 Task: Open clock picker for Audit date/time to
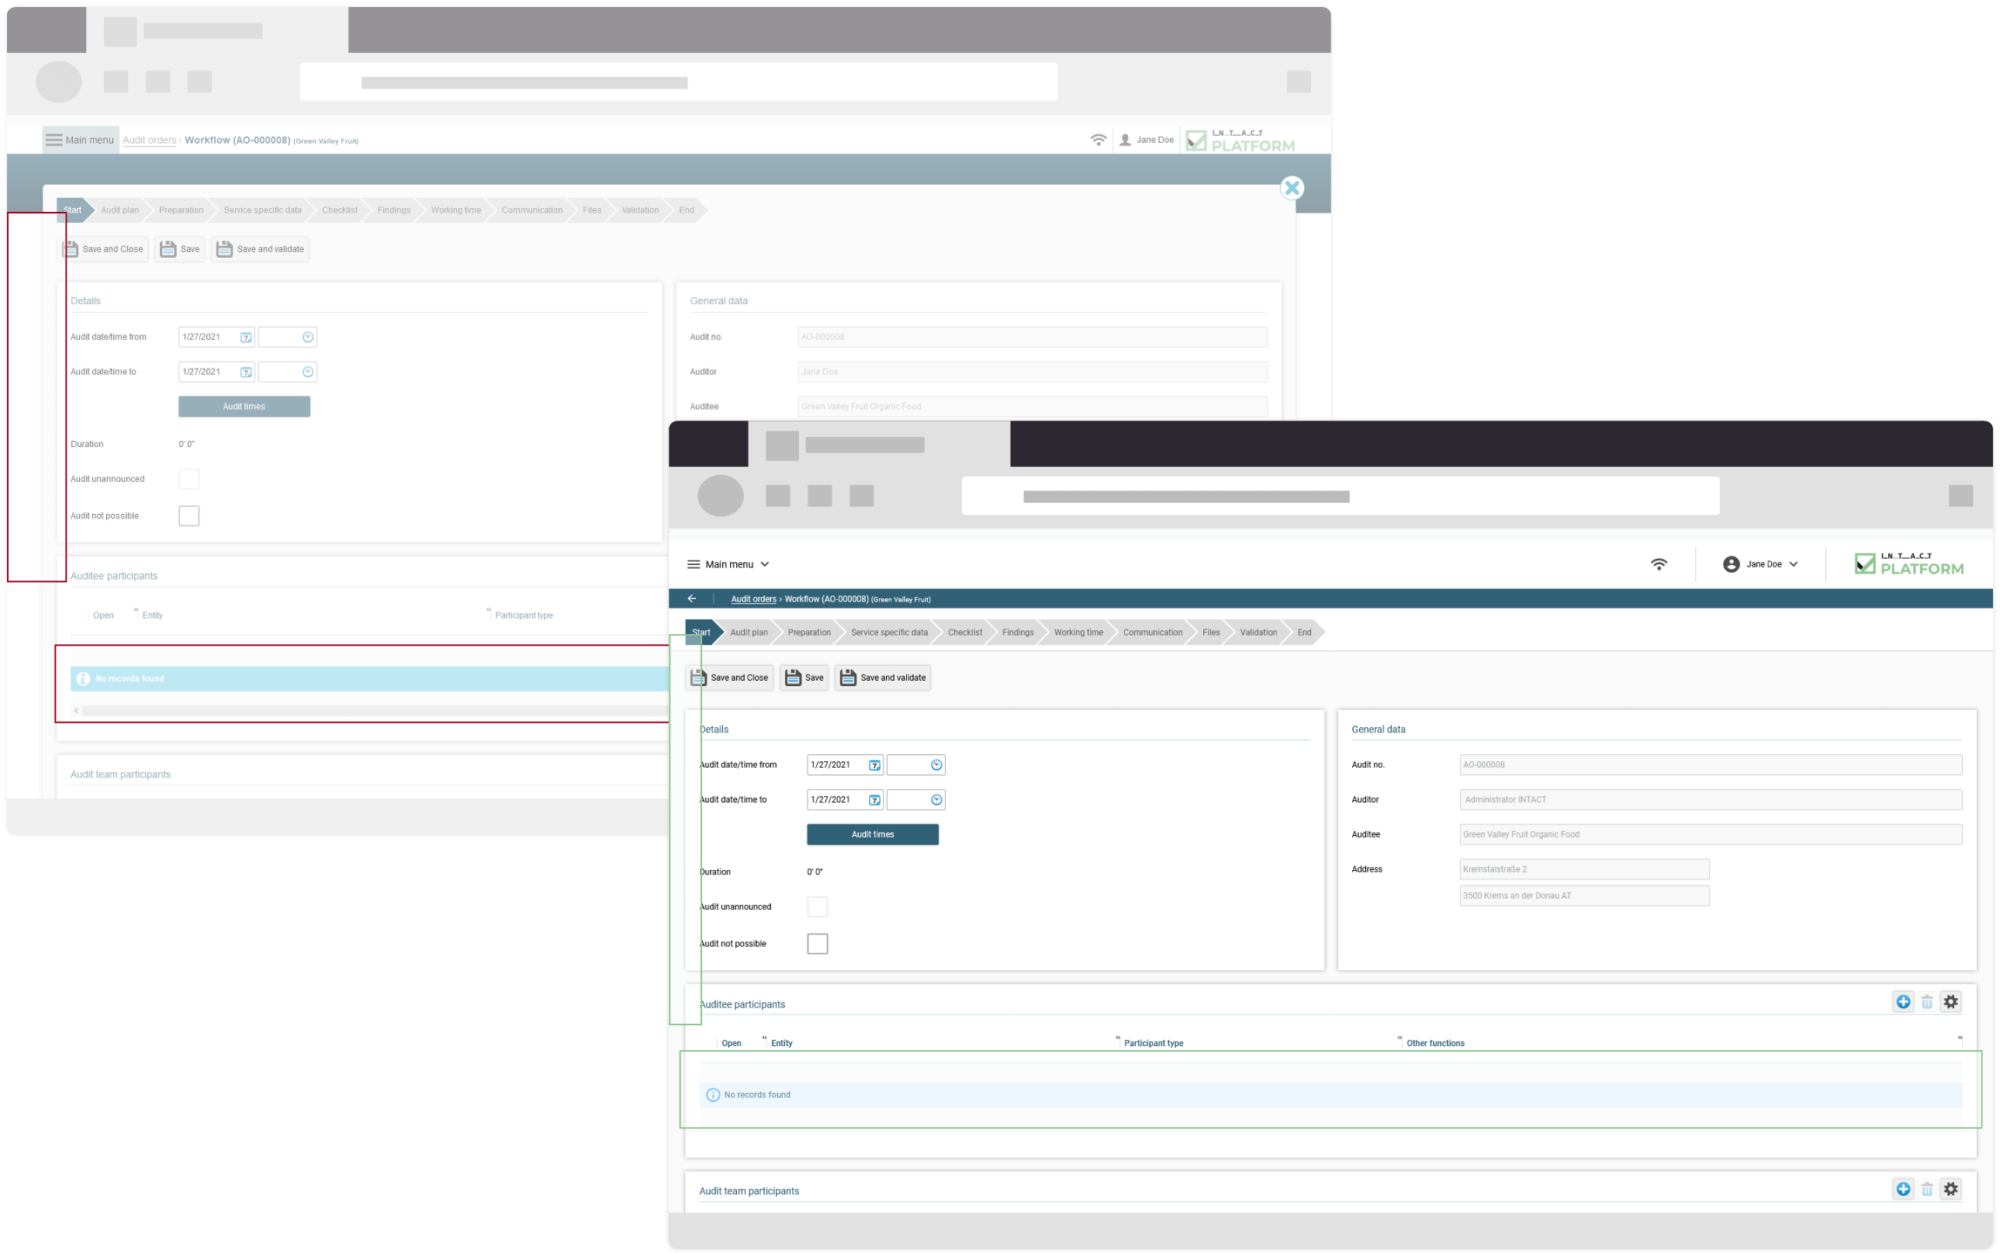936,799
